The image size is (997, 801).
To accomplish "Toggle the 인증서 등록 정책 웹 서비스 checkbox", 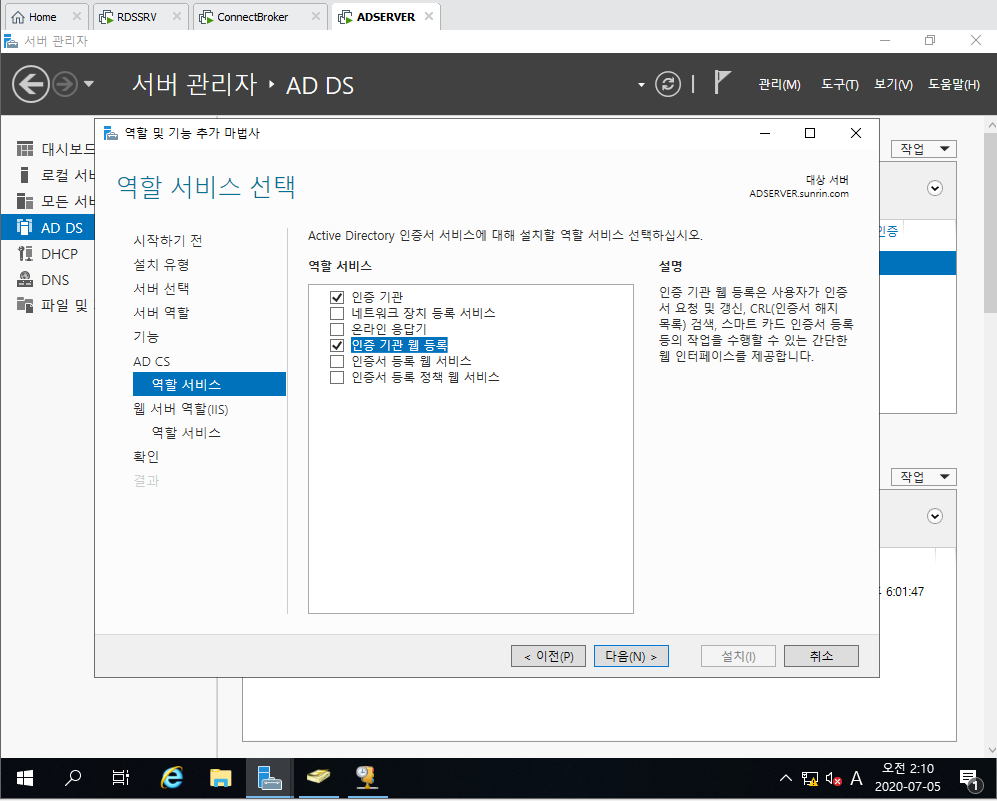I will (x=337, y=378).
